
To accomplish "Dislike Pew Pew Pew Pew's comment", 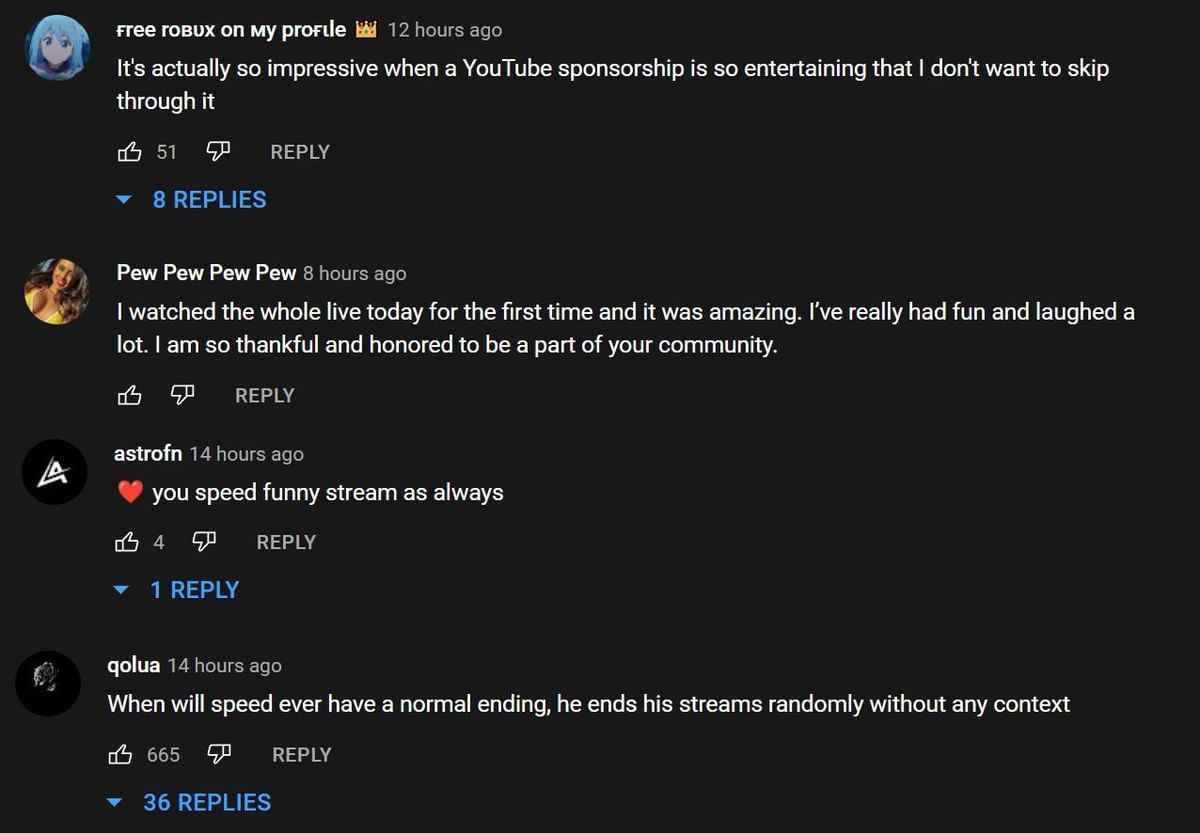I will 182,395.
